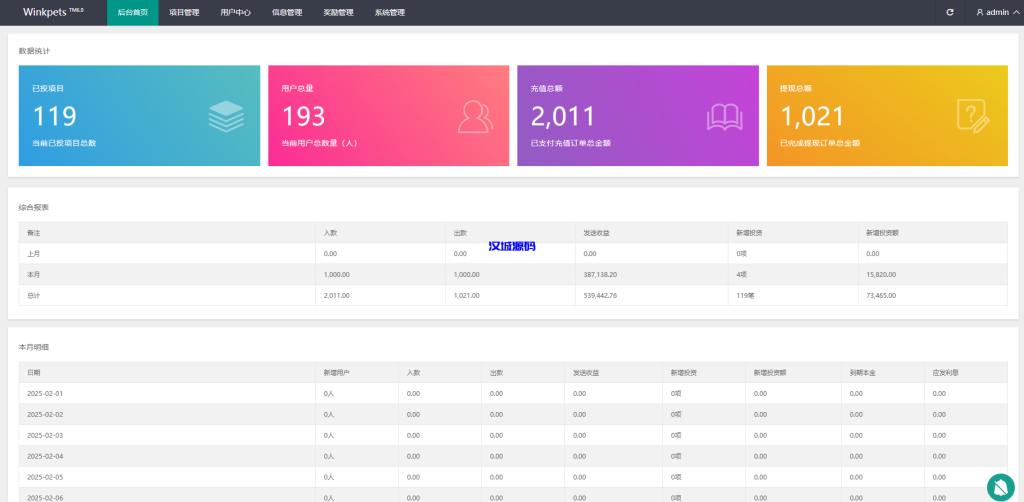Expand the admin account dropdown
Image resolution: width=1024 pixels, height=502 pixels.
point(997,13)
